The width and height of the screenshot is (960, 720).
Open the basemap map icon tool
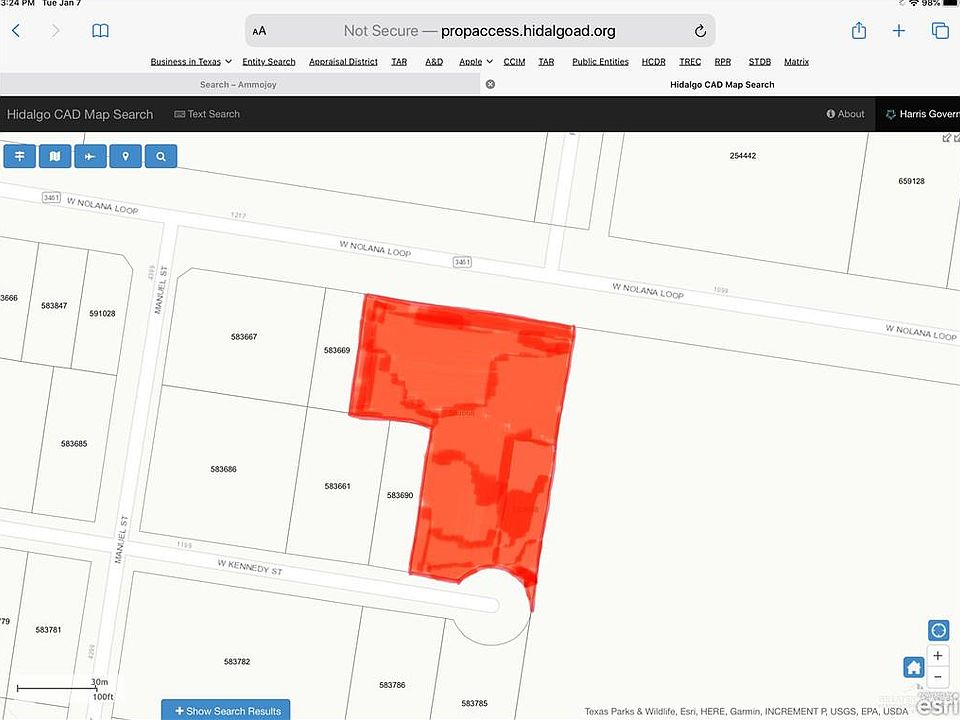pos(54,156)
